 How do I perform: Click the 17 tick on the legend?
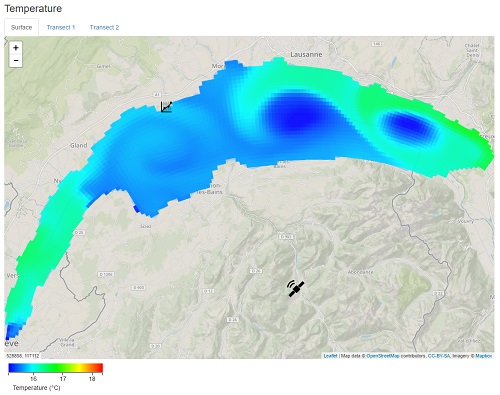(x=63, y=379)
